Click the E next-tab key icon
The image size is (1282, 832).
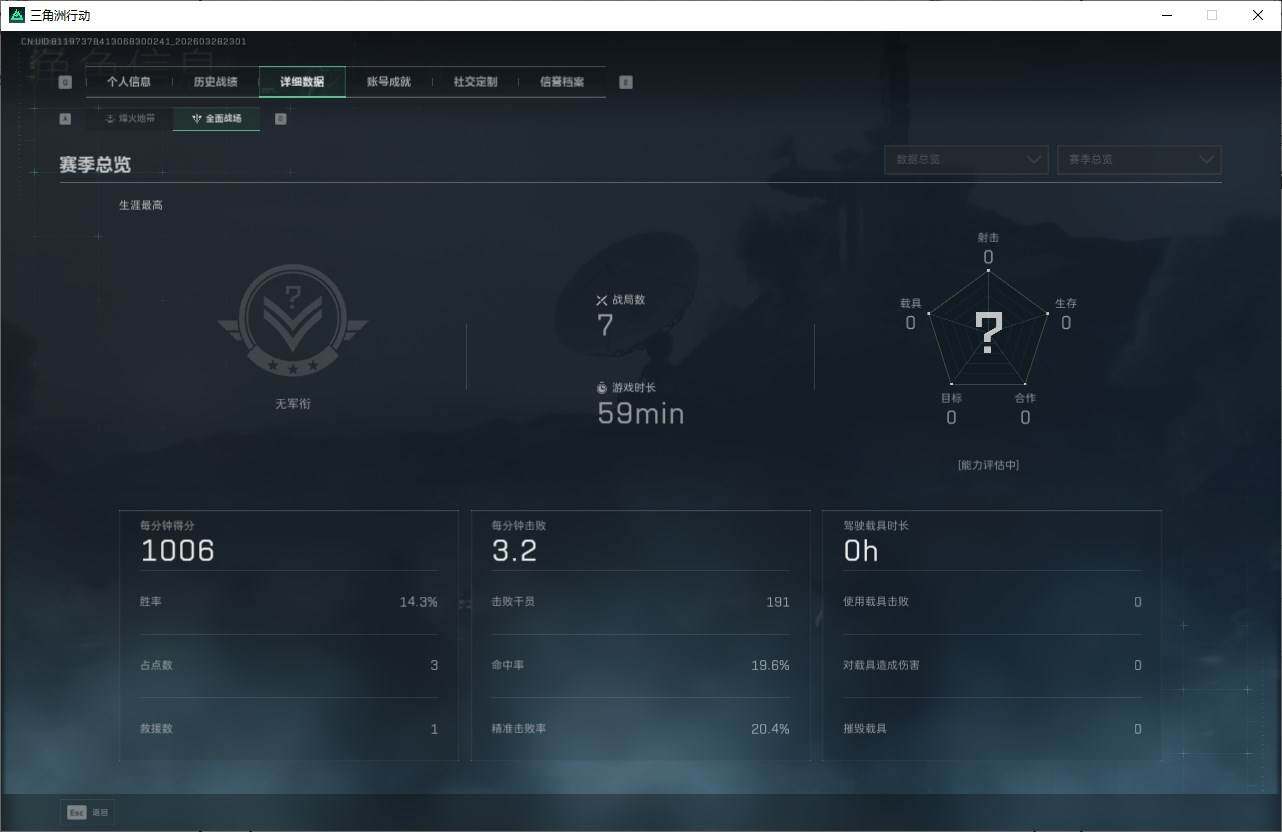pyautogui.click(x=626, y=82)
